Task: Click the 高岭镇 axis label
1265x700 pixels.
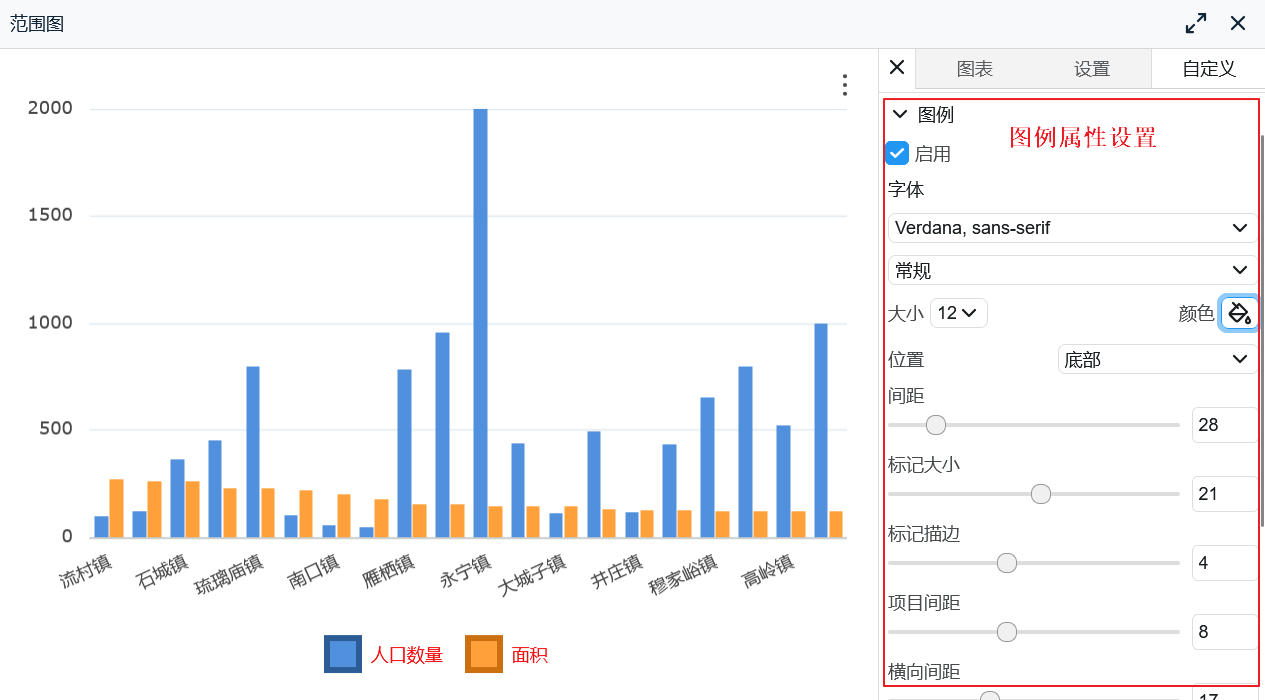Action: [768, 570]
